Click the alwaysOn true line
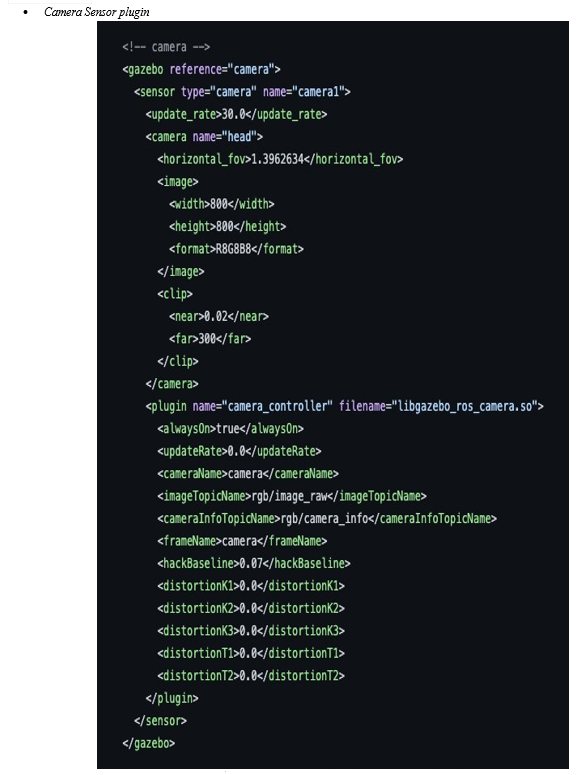This screenshot has height=775, width=581. pos(230,429)
